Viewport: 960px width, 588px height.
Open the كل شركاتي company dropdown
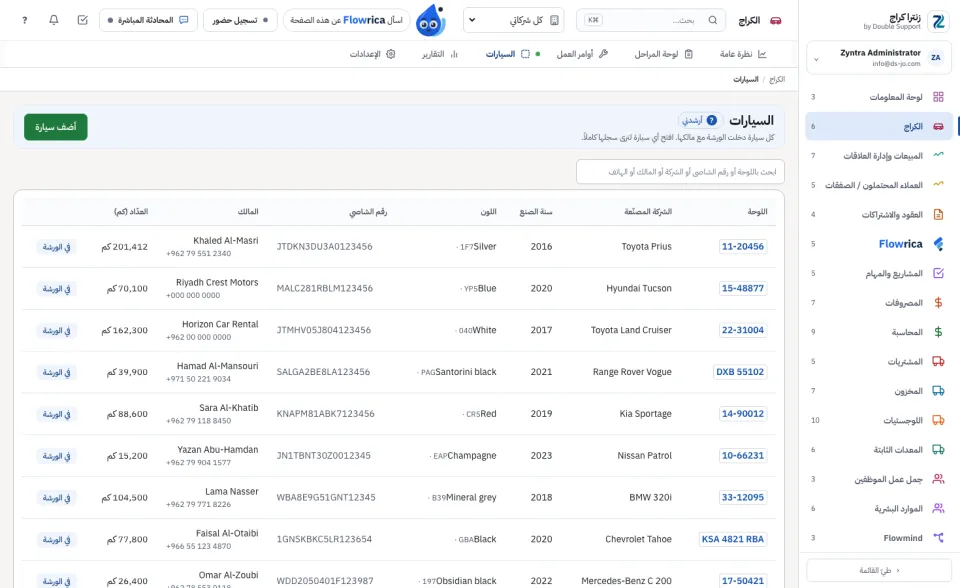(514, 20)
